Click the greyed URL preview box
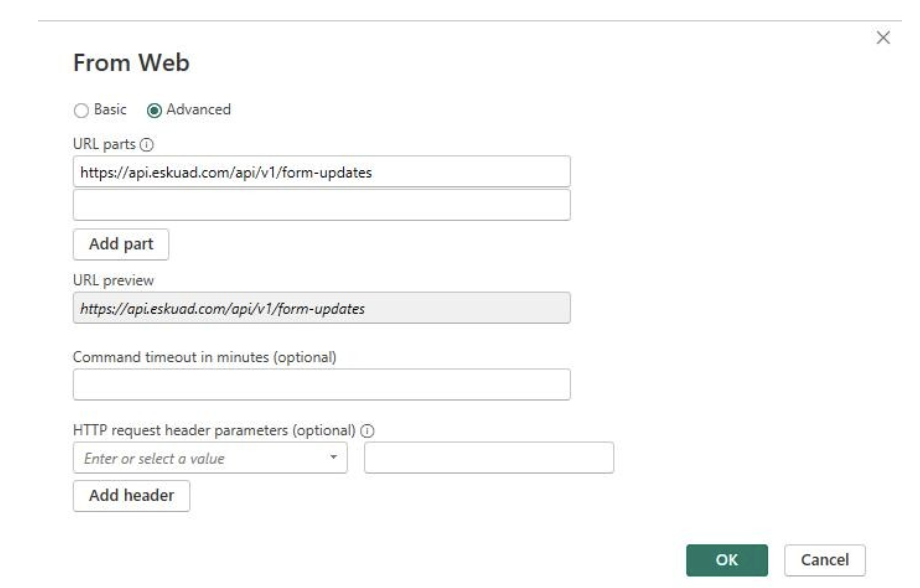The height and width of the screenshot is (588, 920). 322,308
